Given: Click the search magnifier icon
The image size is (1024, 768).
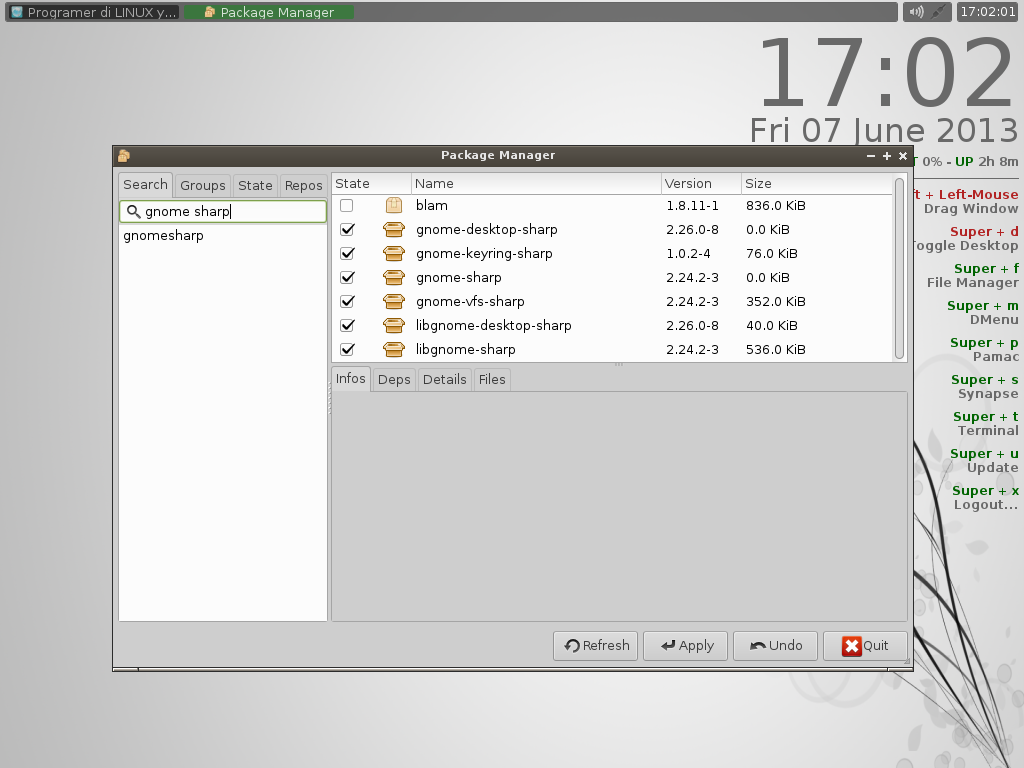Looking at the screenshot, I should [x=133, y=212].
